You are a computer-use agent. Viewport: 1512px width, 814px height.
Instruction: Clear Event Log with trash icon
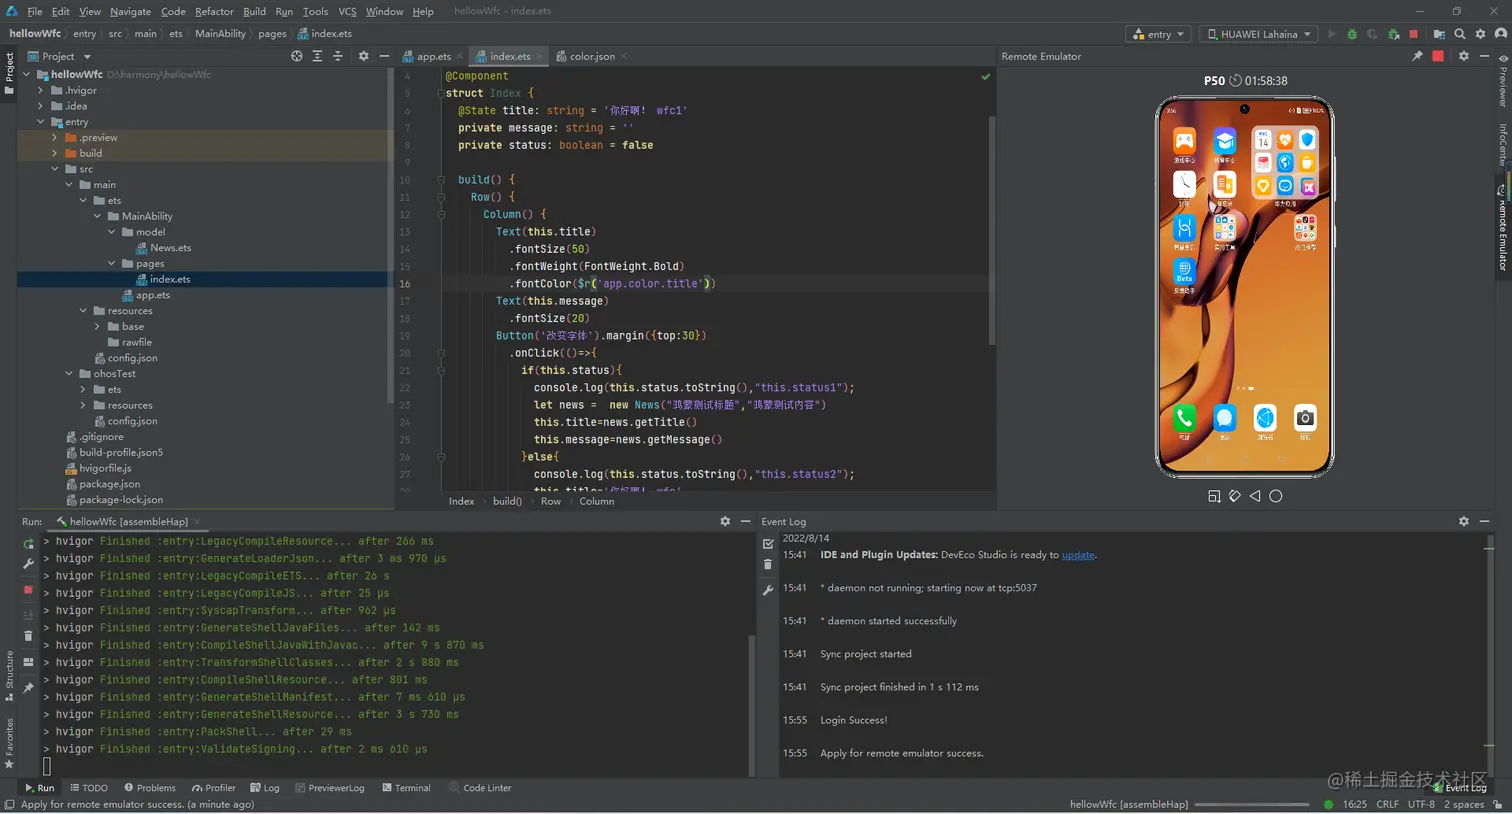click(768, 565)
